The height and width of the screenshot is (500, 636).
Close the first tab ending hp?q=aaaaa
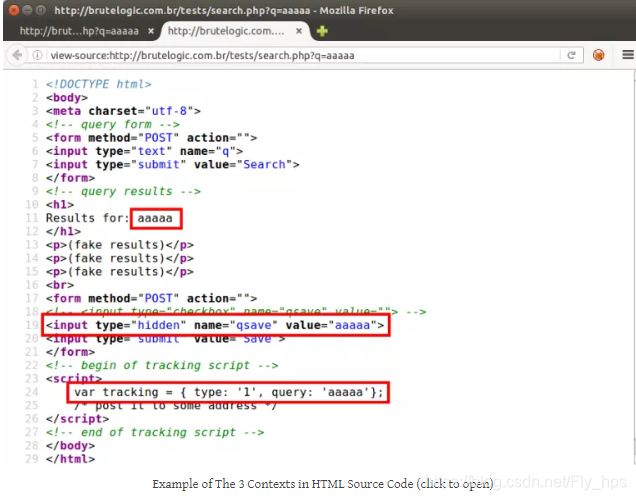pos(150,31)
